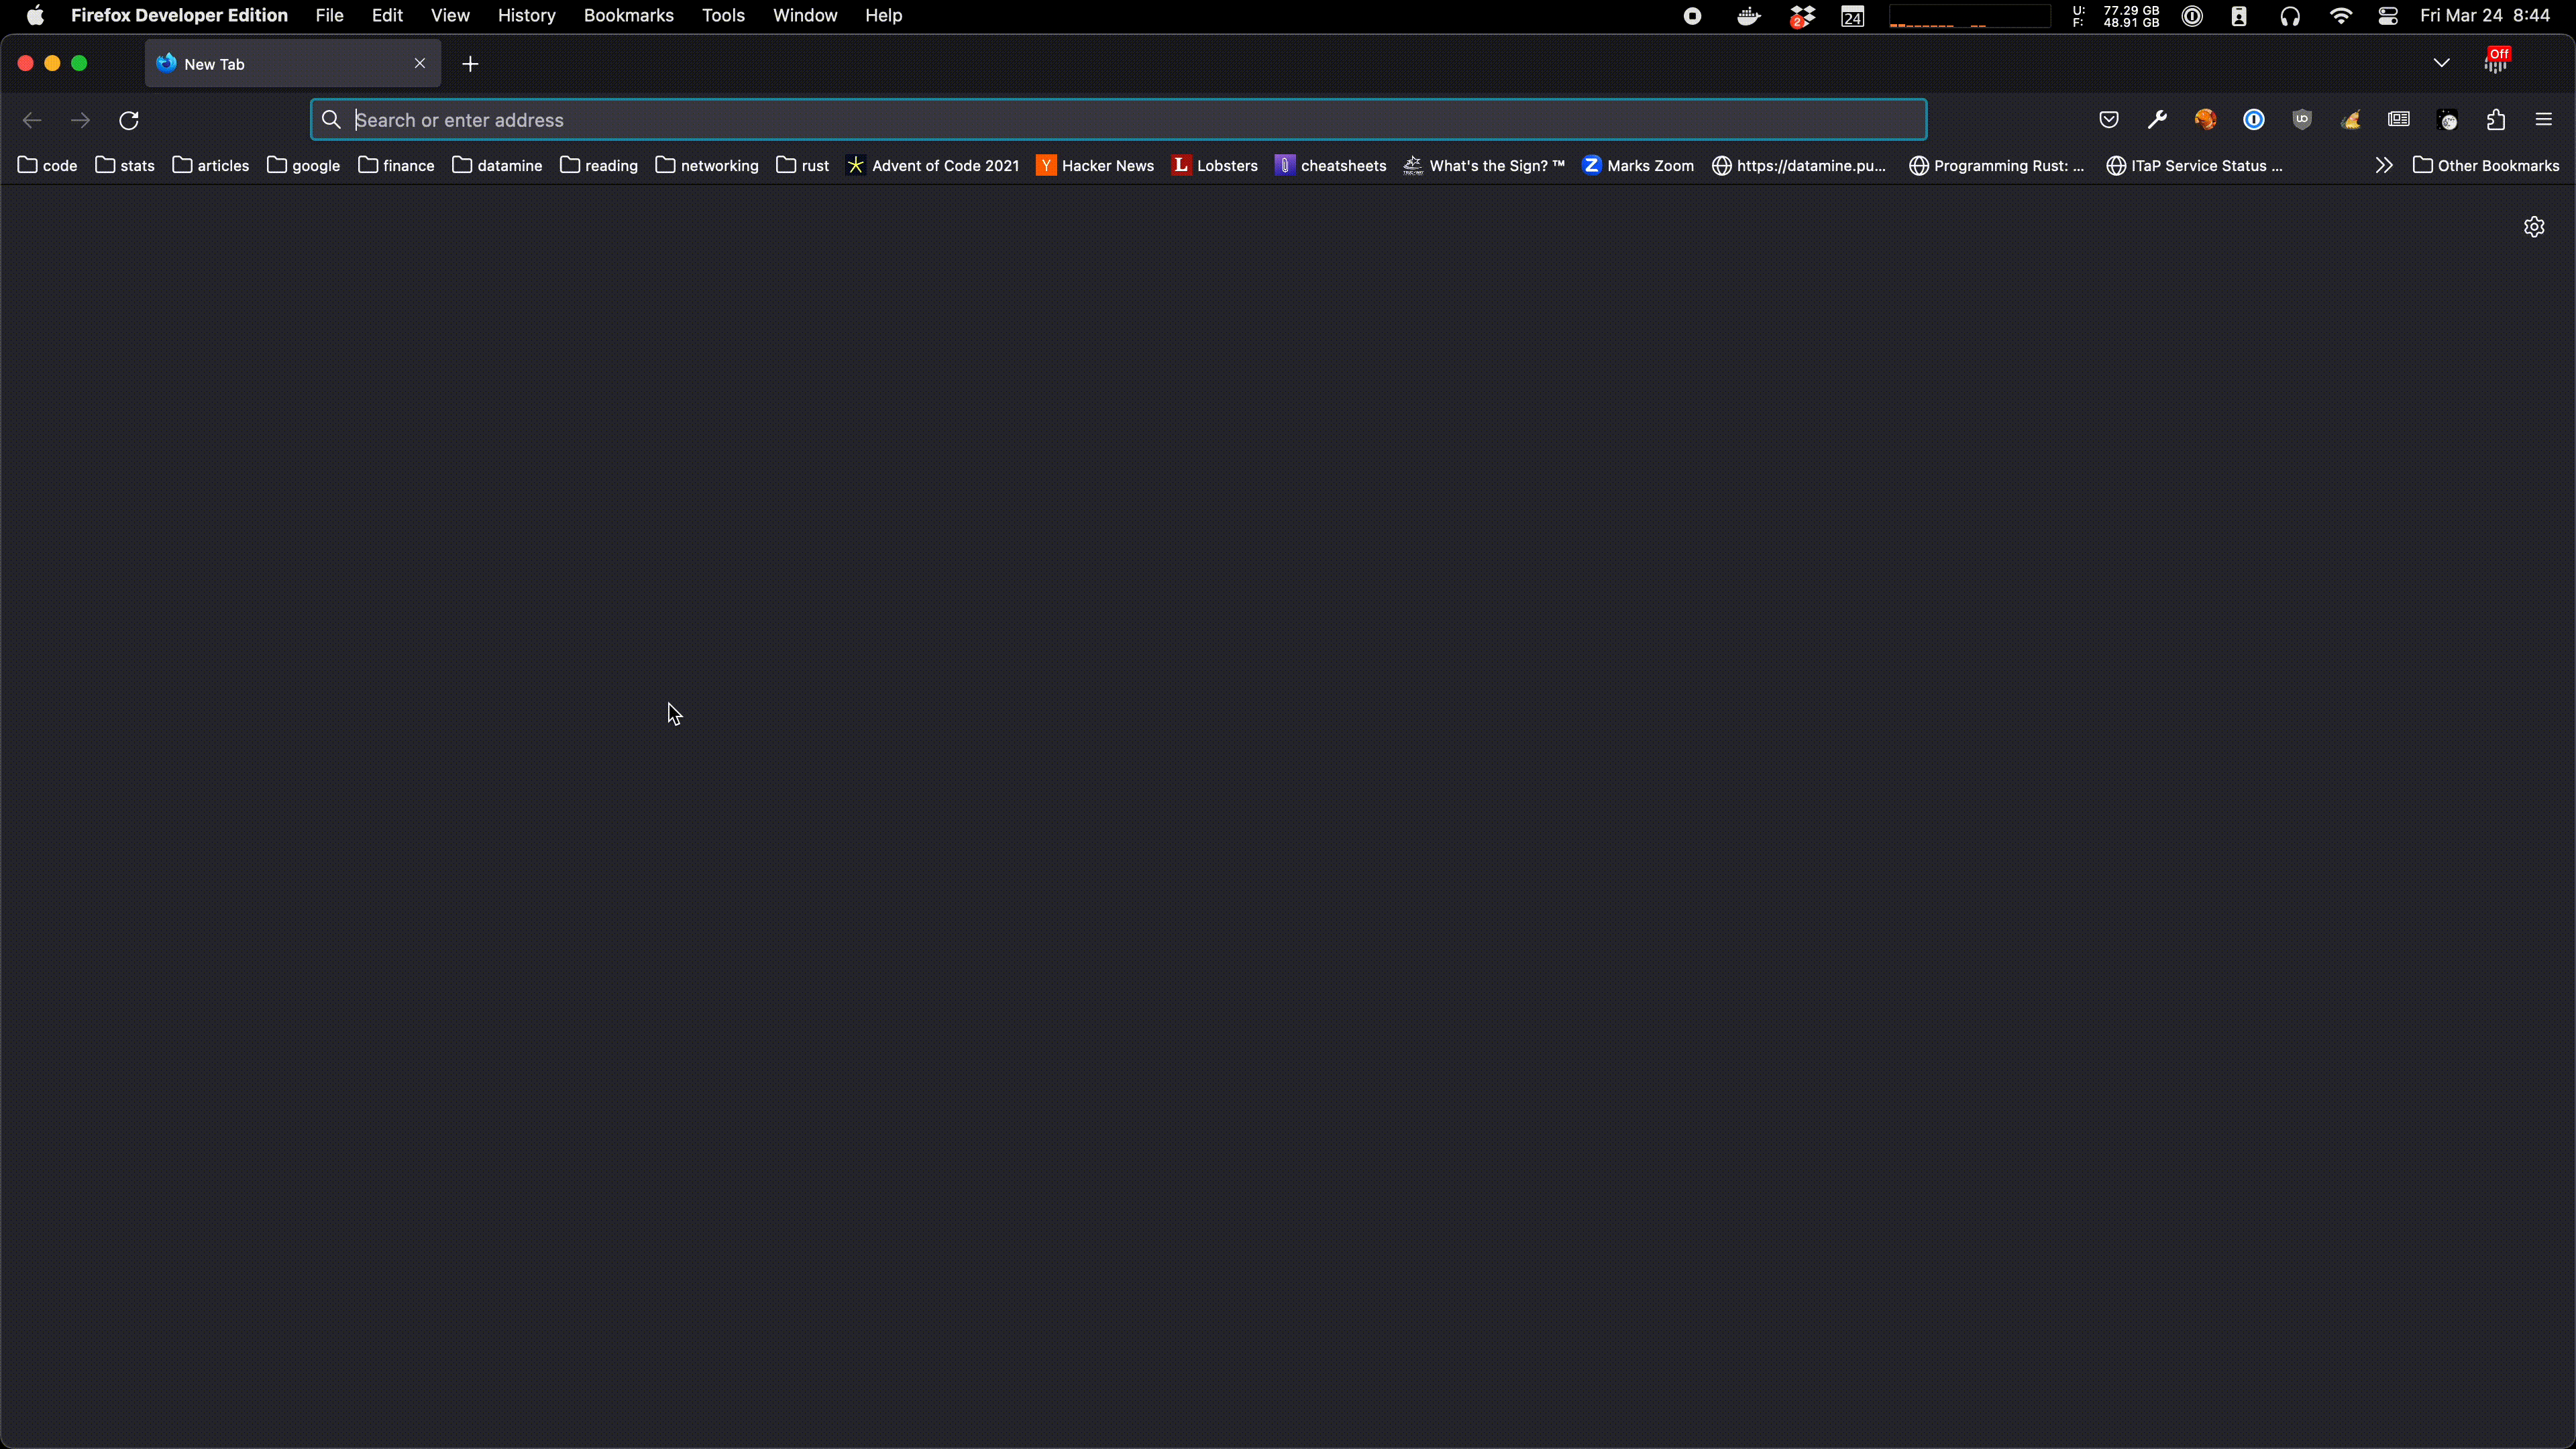Open the History menu
This screenshot has height=1449, width=2576.
pyautogui.click(x=526, y=16)
